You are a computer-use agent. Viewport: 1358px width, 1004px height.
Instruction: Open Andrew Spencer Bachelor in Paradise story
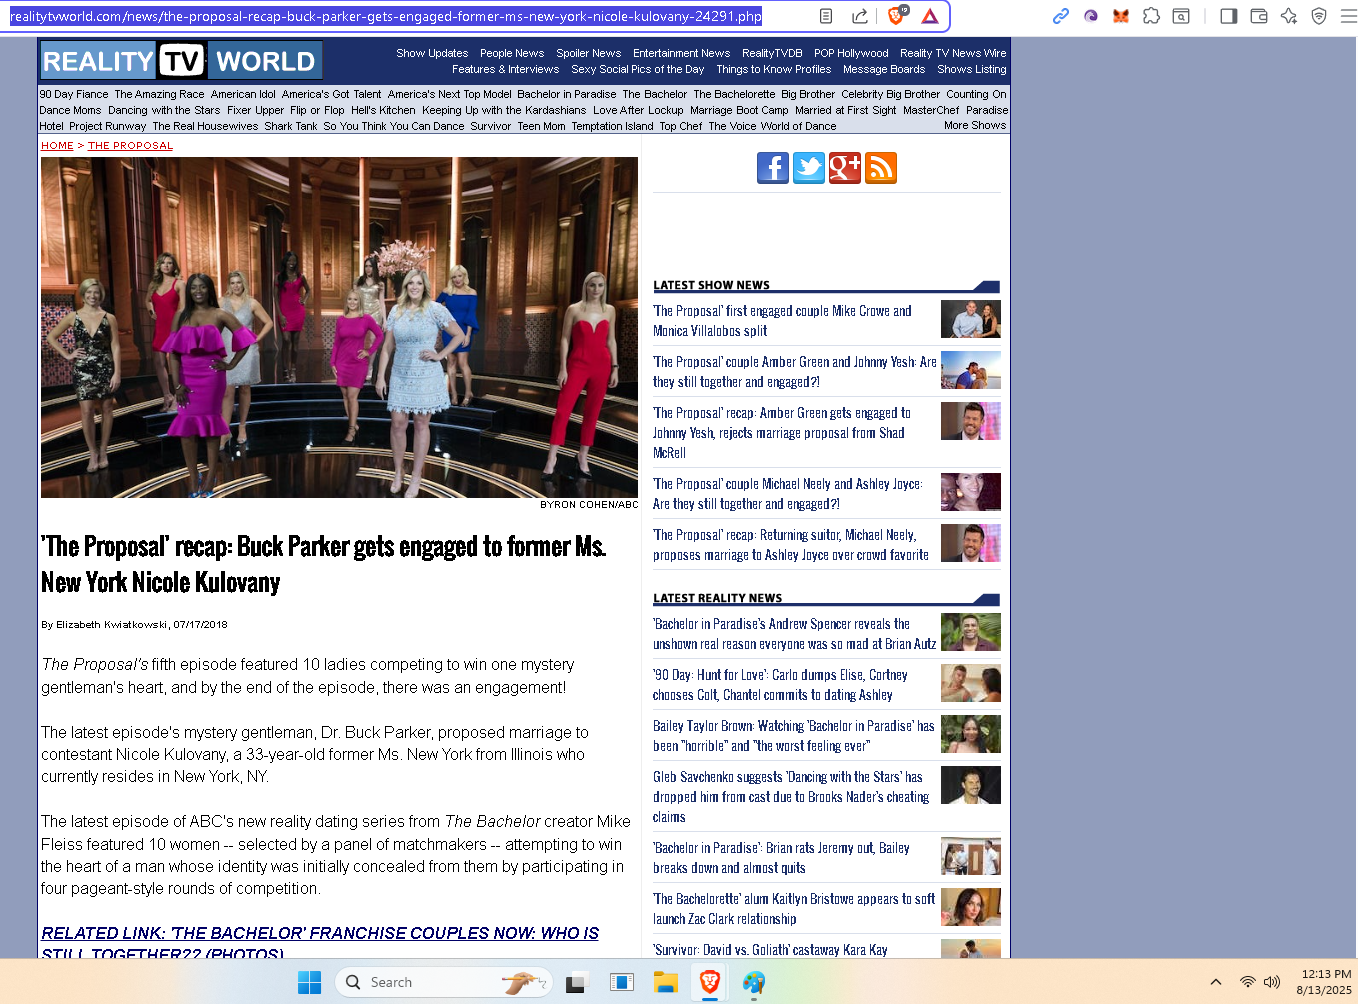pos(795,634)
